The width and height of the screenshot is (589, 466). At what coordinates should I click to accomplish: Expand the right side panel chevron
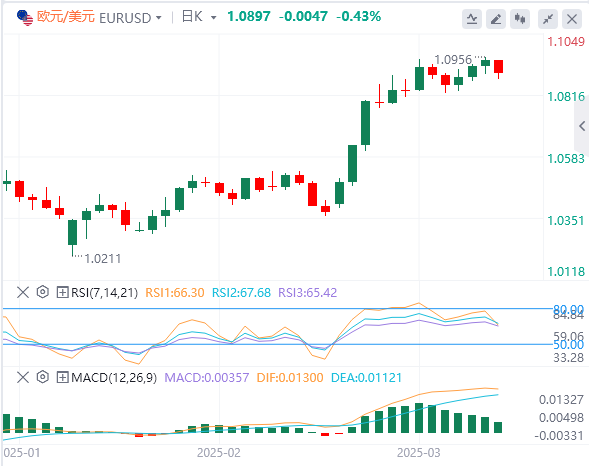point(582,126)
